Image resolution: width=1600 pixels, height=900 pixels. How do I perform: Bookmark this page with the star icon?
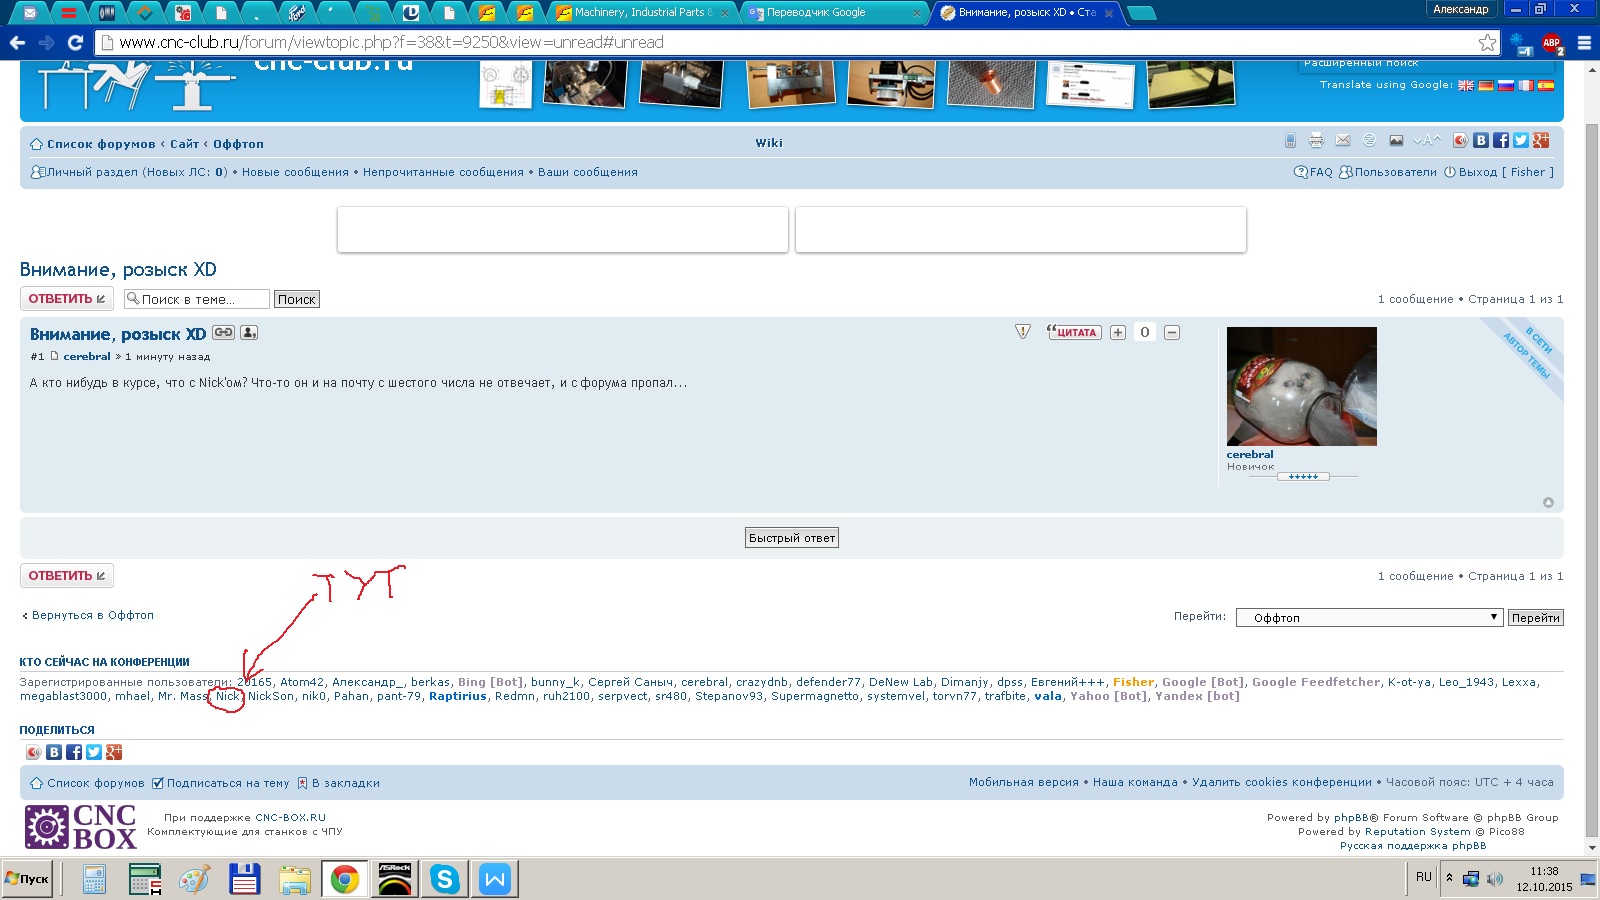pyautogui.click(x=1488, y=43)
